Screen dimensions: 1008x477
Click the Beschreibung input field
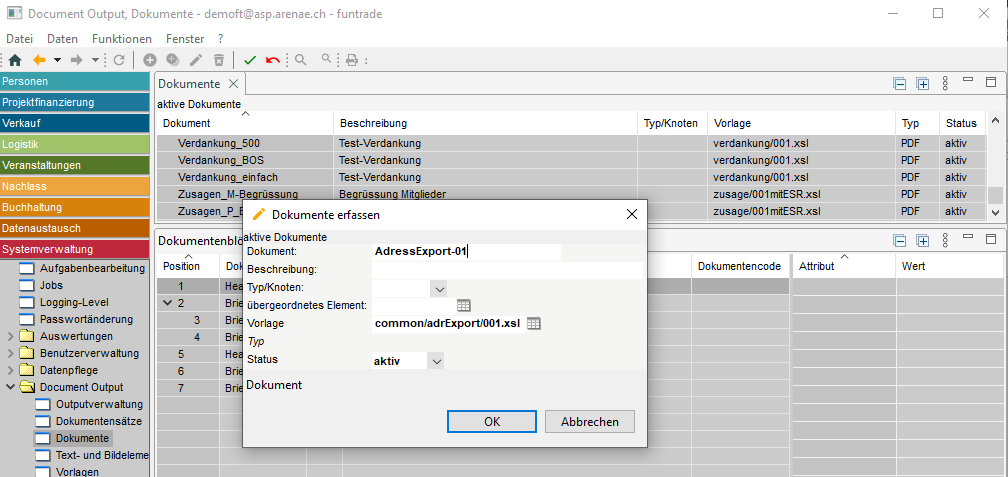coord(507,270)
